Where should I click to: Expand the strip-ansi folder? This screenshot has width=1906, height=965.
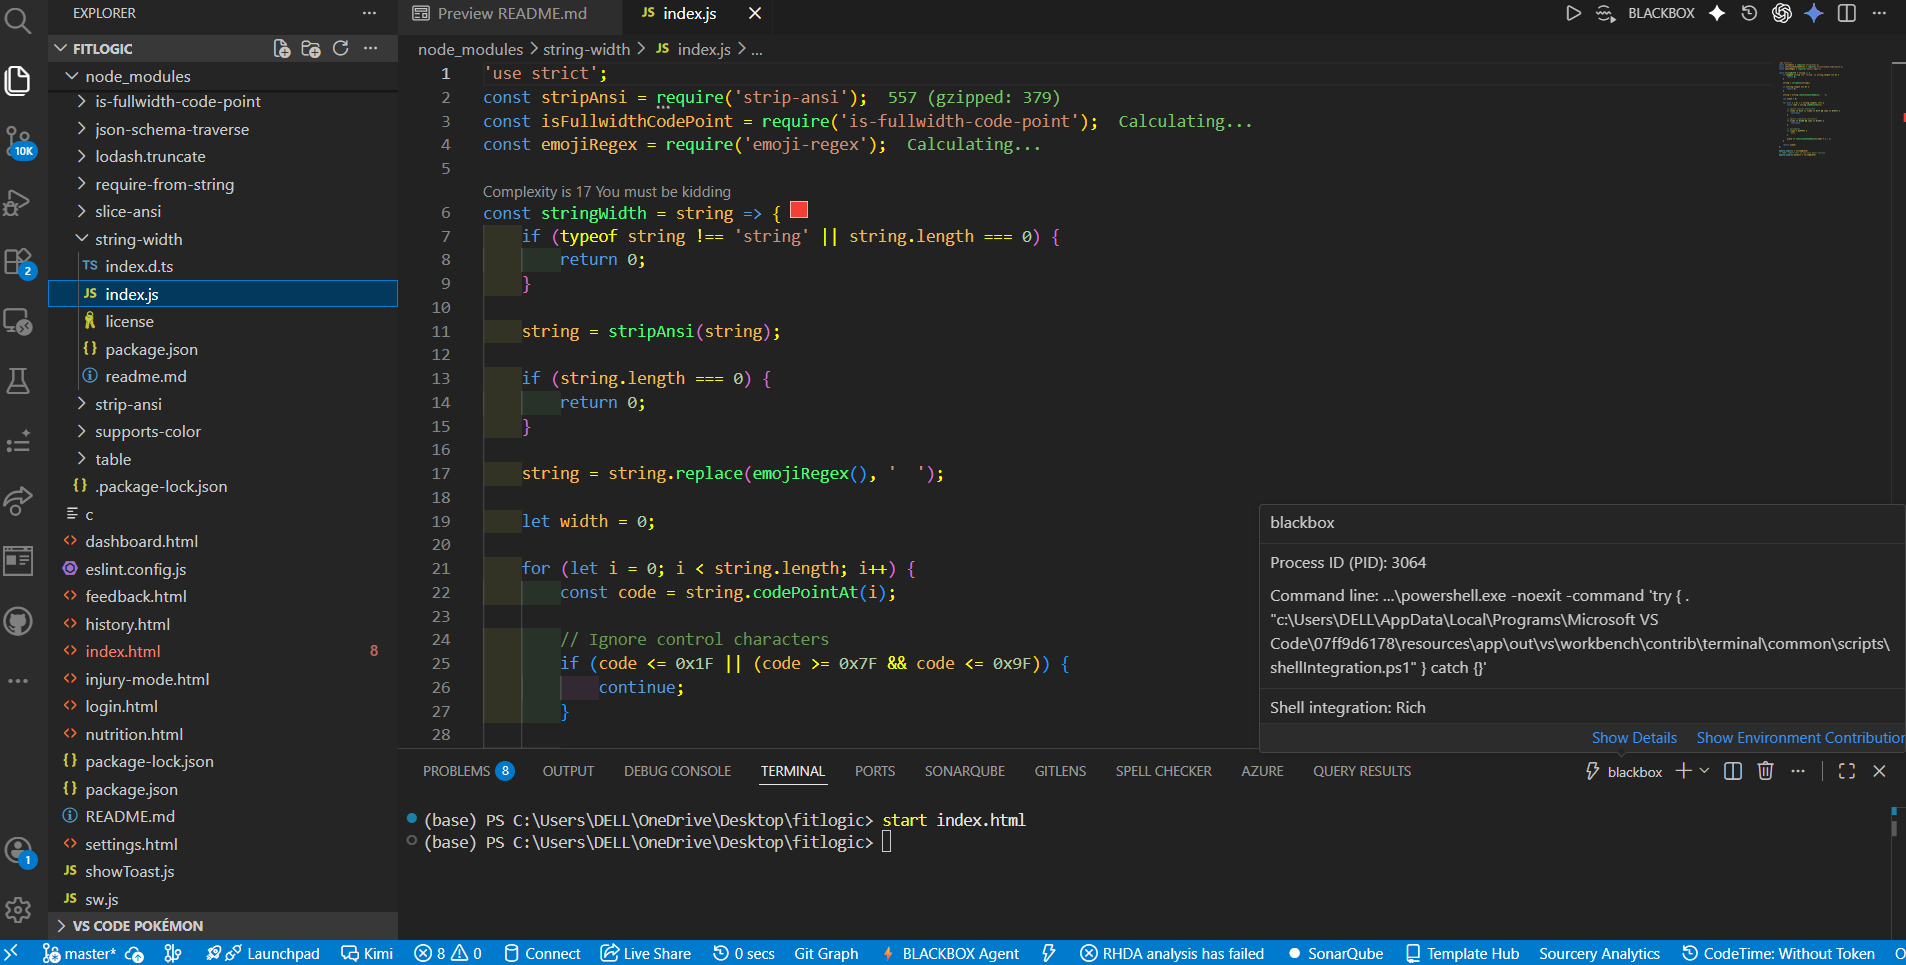(x=128, y=404)
